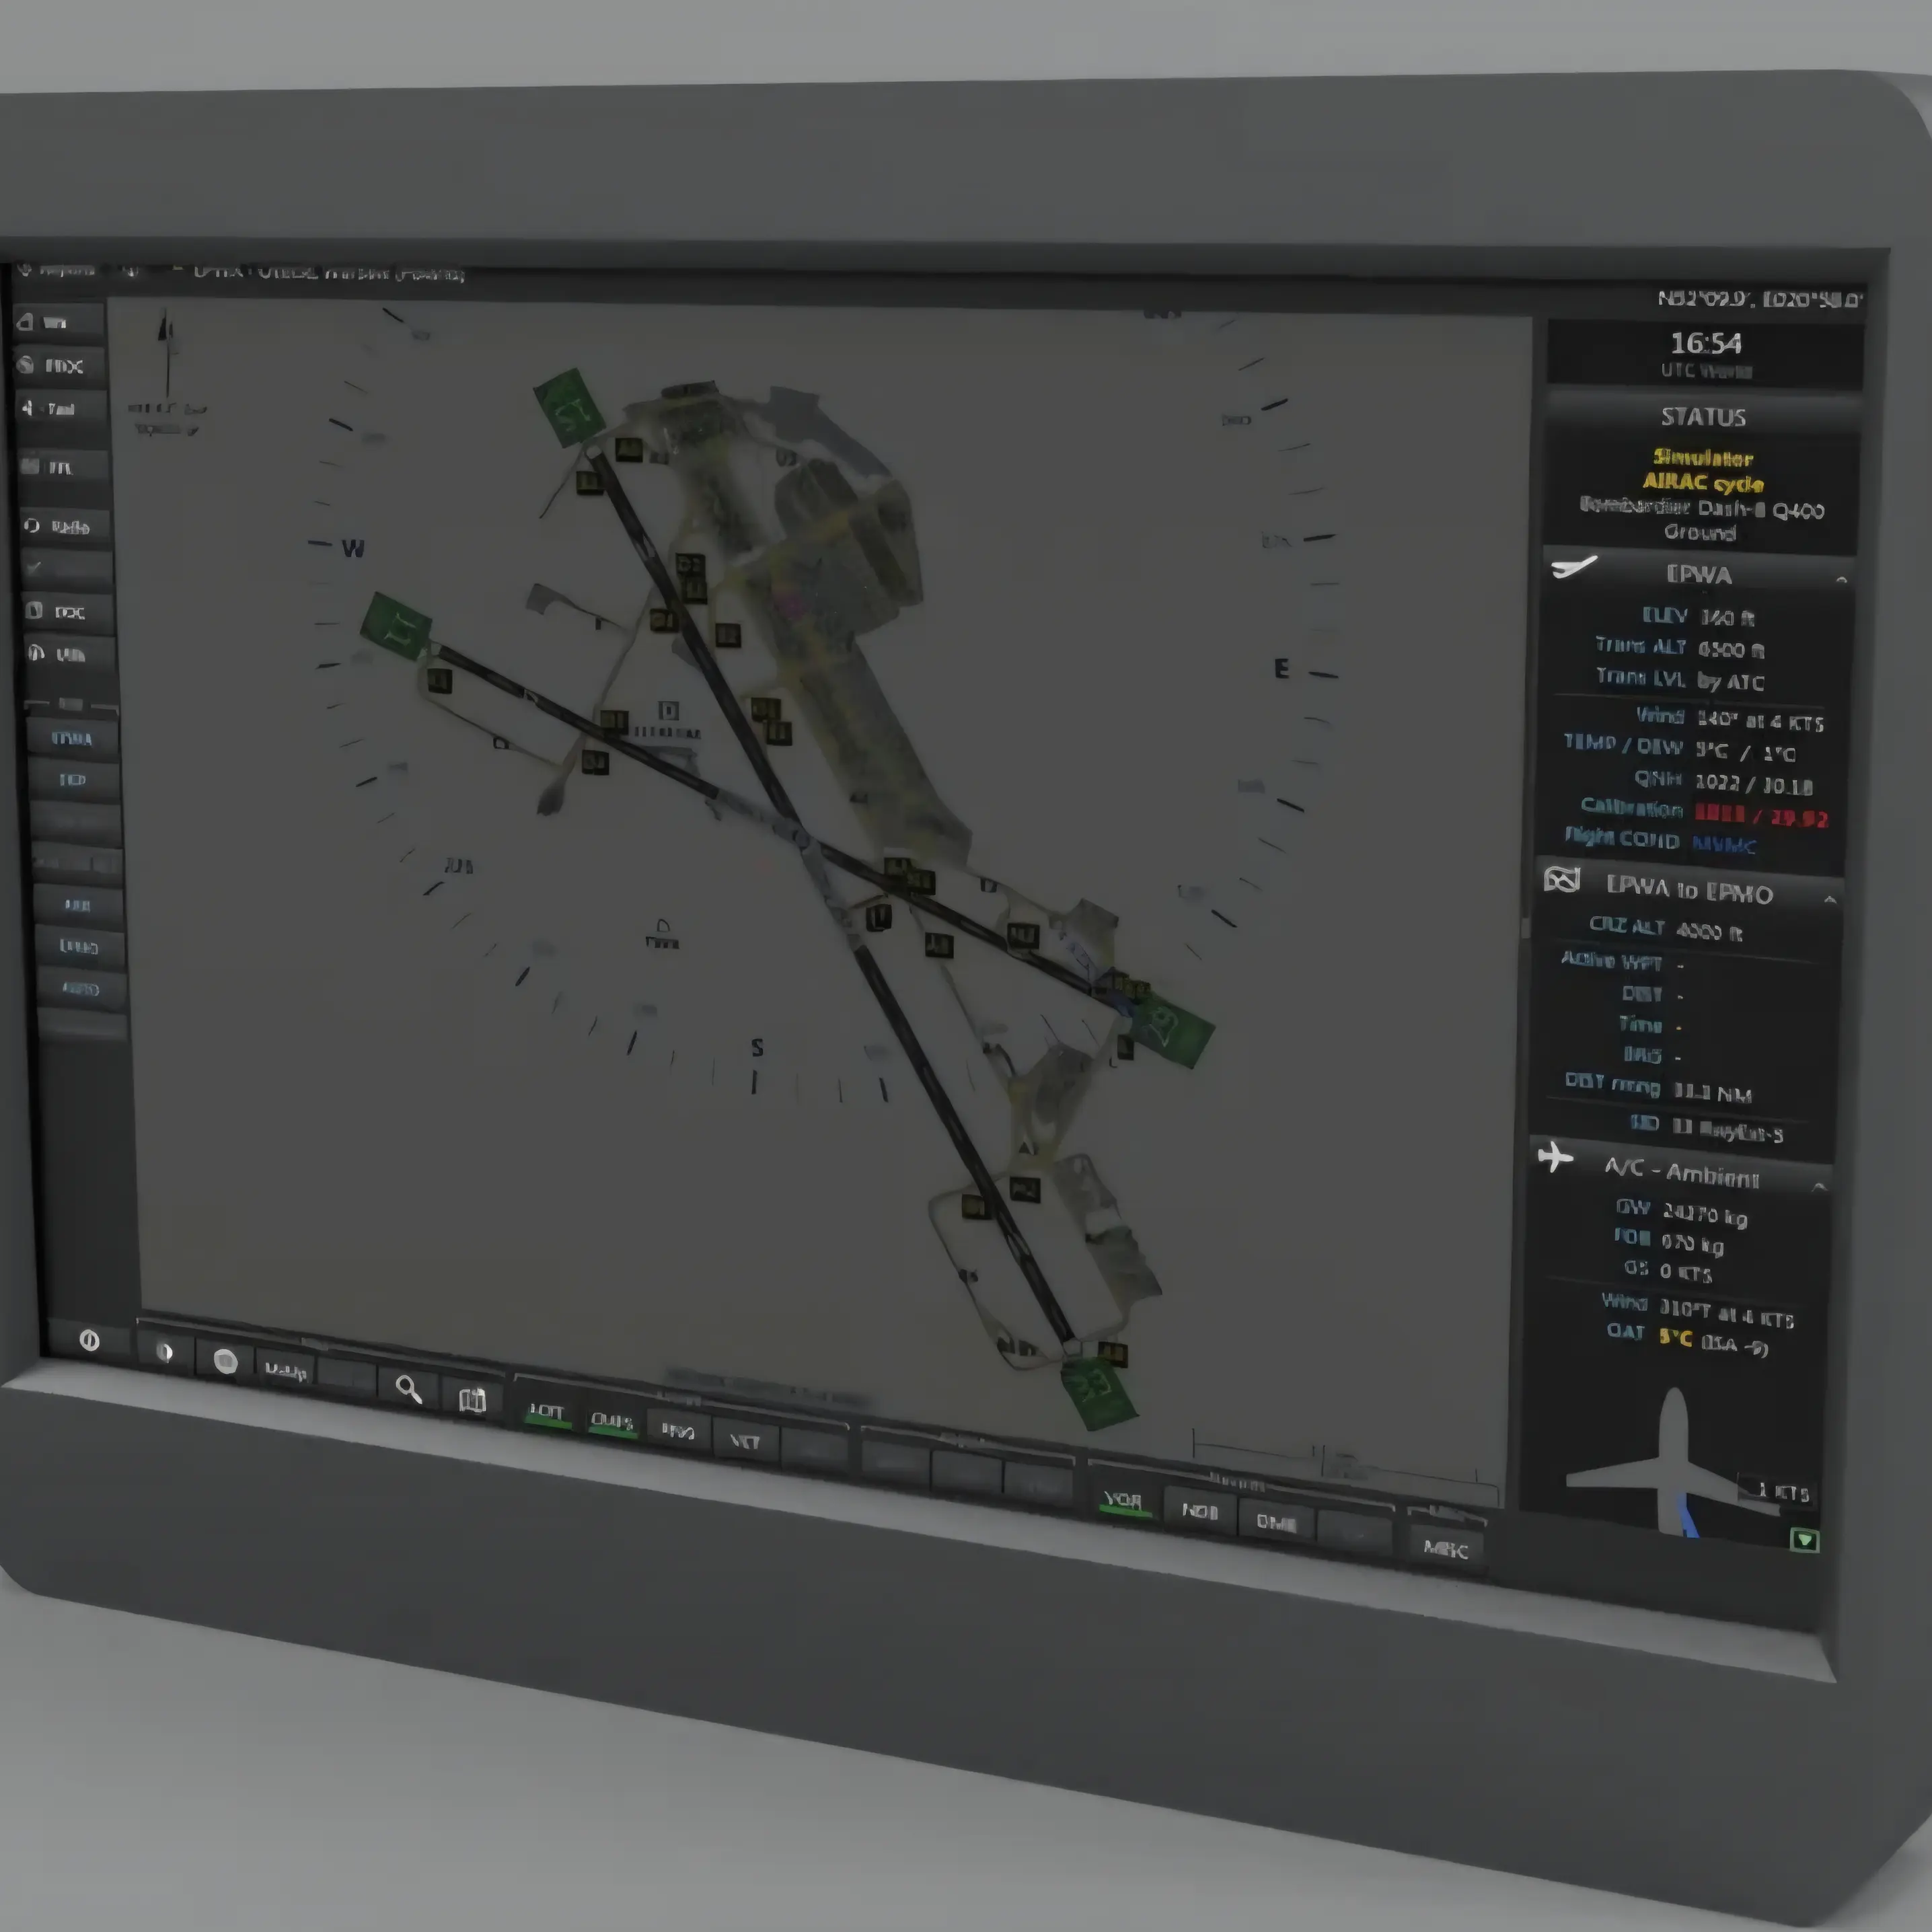Image resolution: width=1932 pixels, height=1932 pixels.
Task: Select the green runway 29 end marker
Action: (x=1170, y=1029)
